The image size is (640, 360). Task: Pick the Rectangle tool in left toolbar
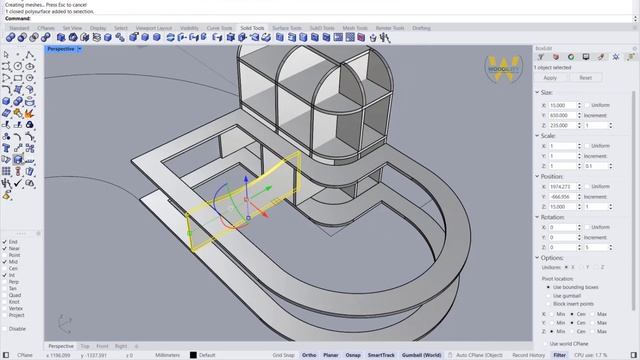click(x=18, y=78)
